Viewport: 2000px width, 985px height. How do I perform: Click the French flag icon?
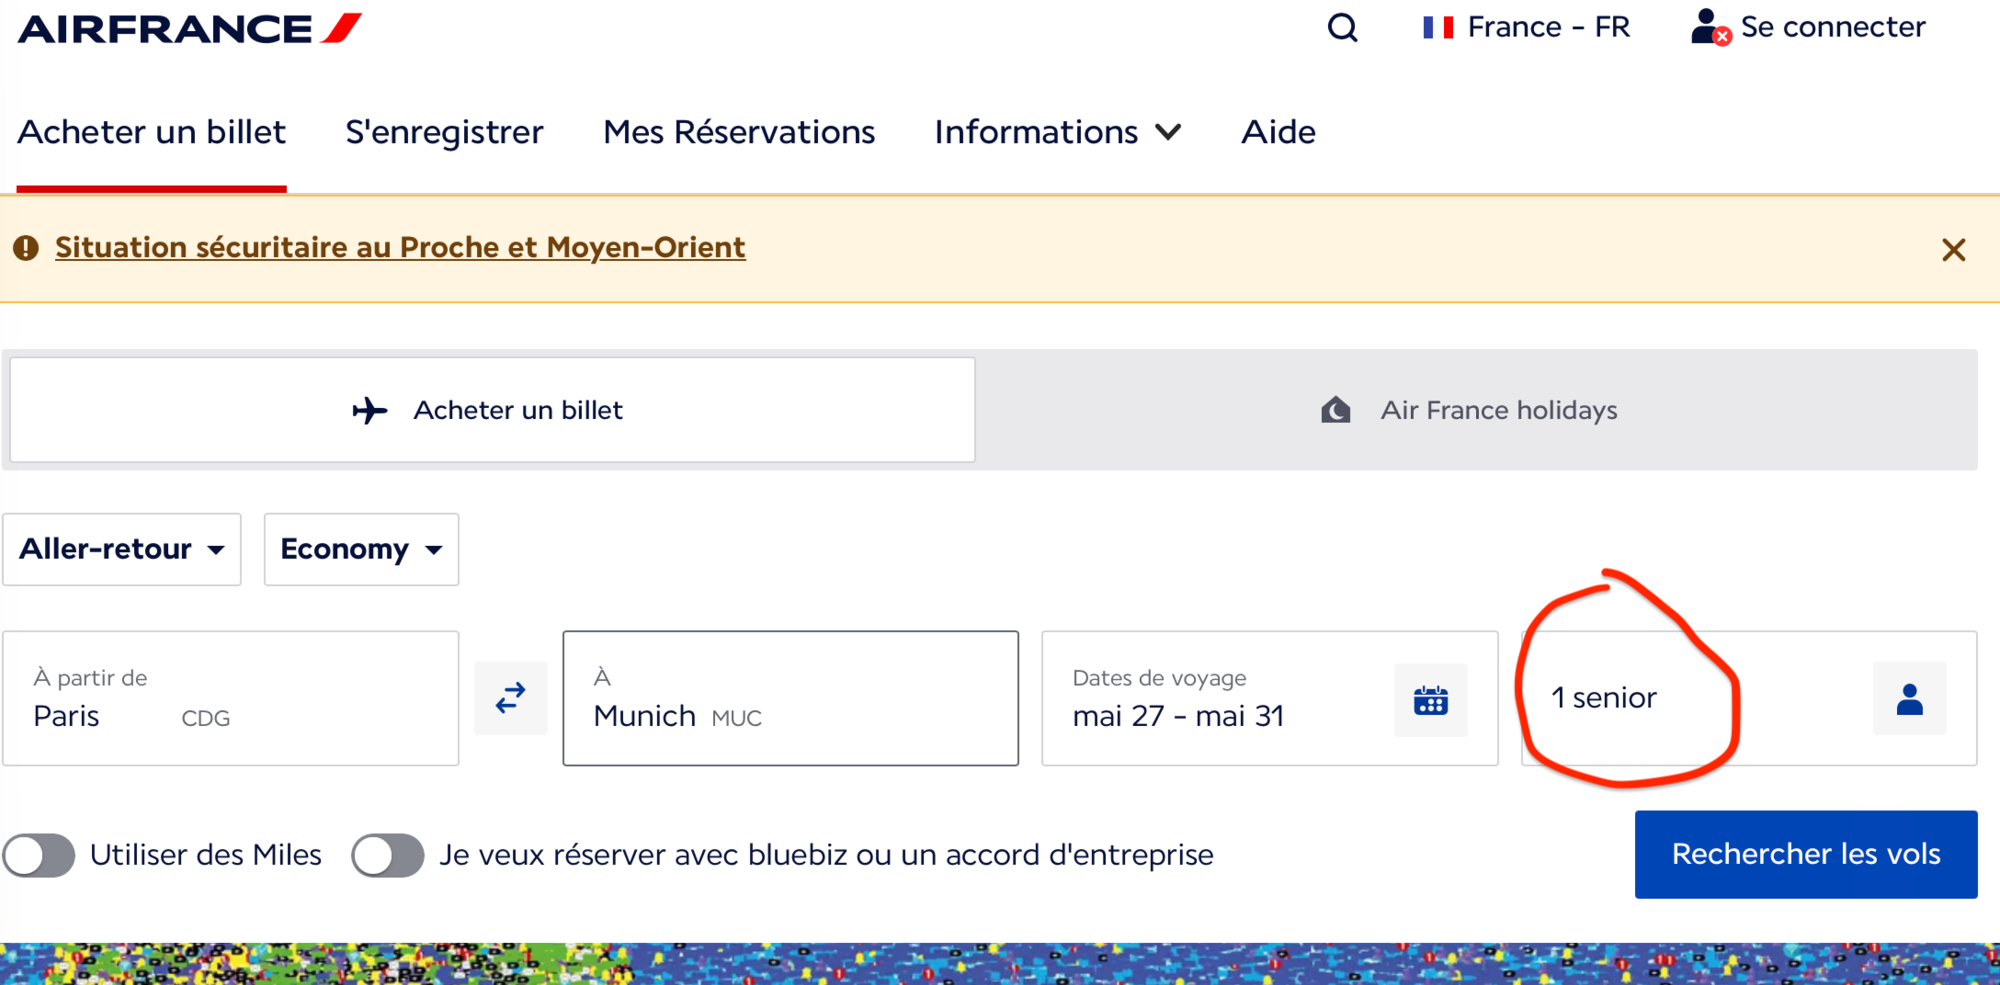1438,27
